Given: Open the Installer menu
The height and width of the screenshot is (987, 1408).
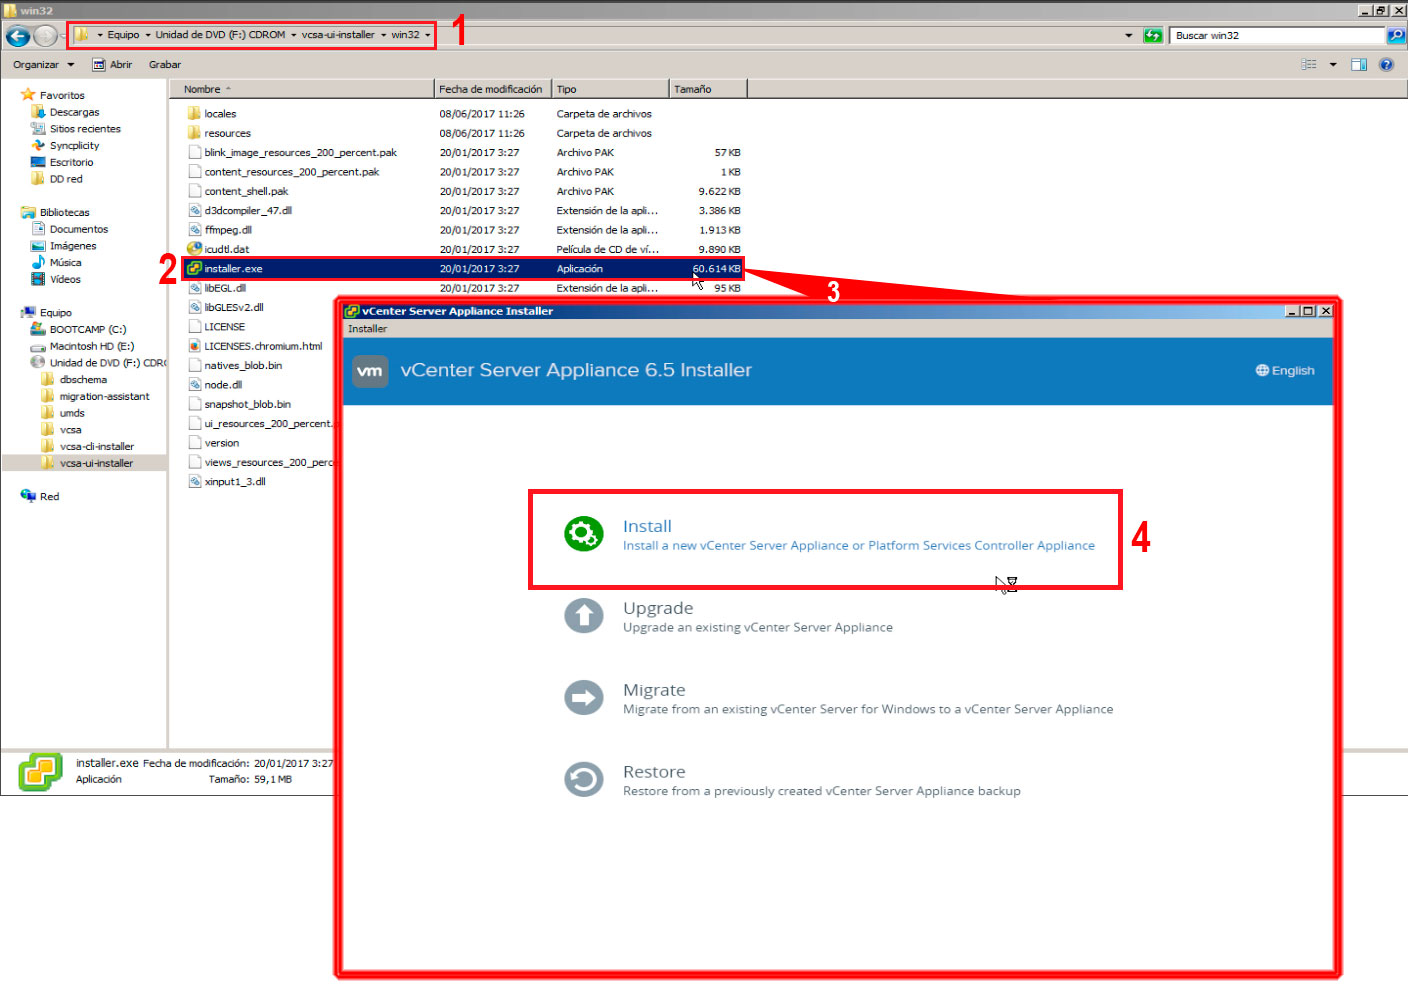Looking at the screenshot, I should pyautogui.click(x=366, y=328).
